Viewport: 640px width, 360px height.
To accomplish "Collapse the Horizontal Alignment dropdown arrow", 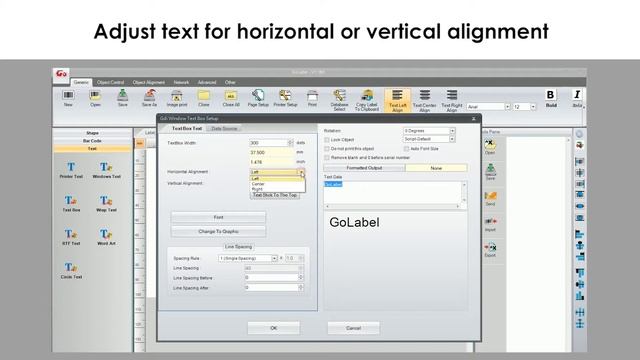I will 302,172.
